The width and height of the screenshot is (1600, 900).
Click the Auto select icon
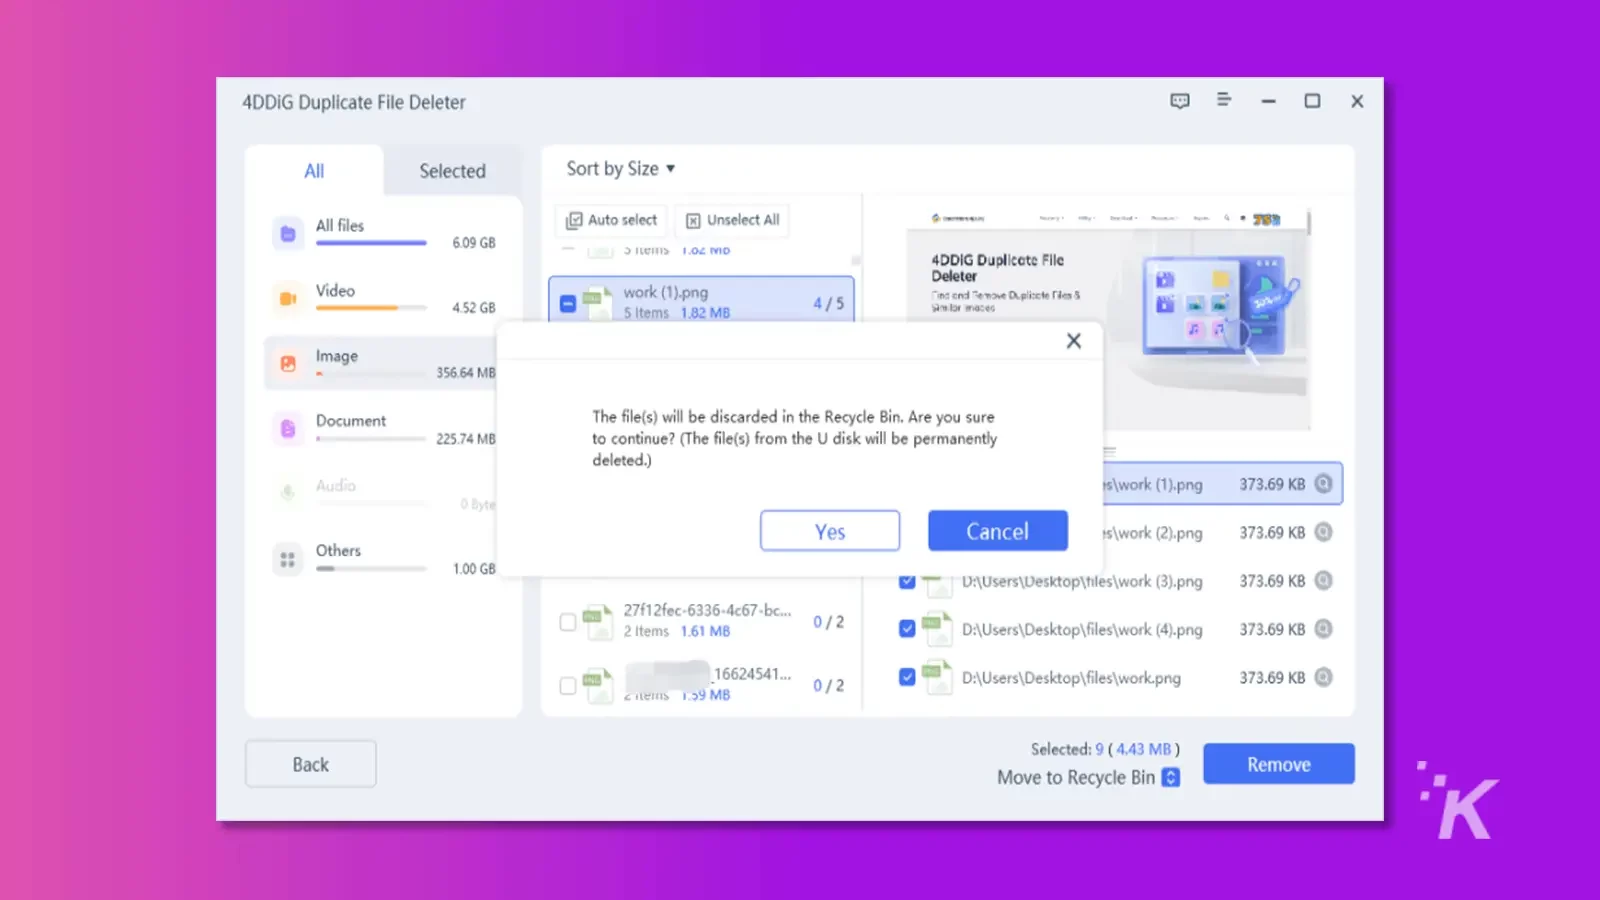574,220
